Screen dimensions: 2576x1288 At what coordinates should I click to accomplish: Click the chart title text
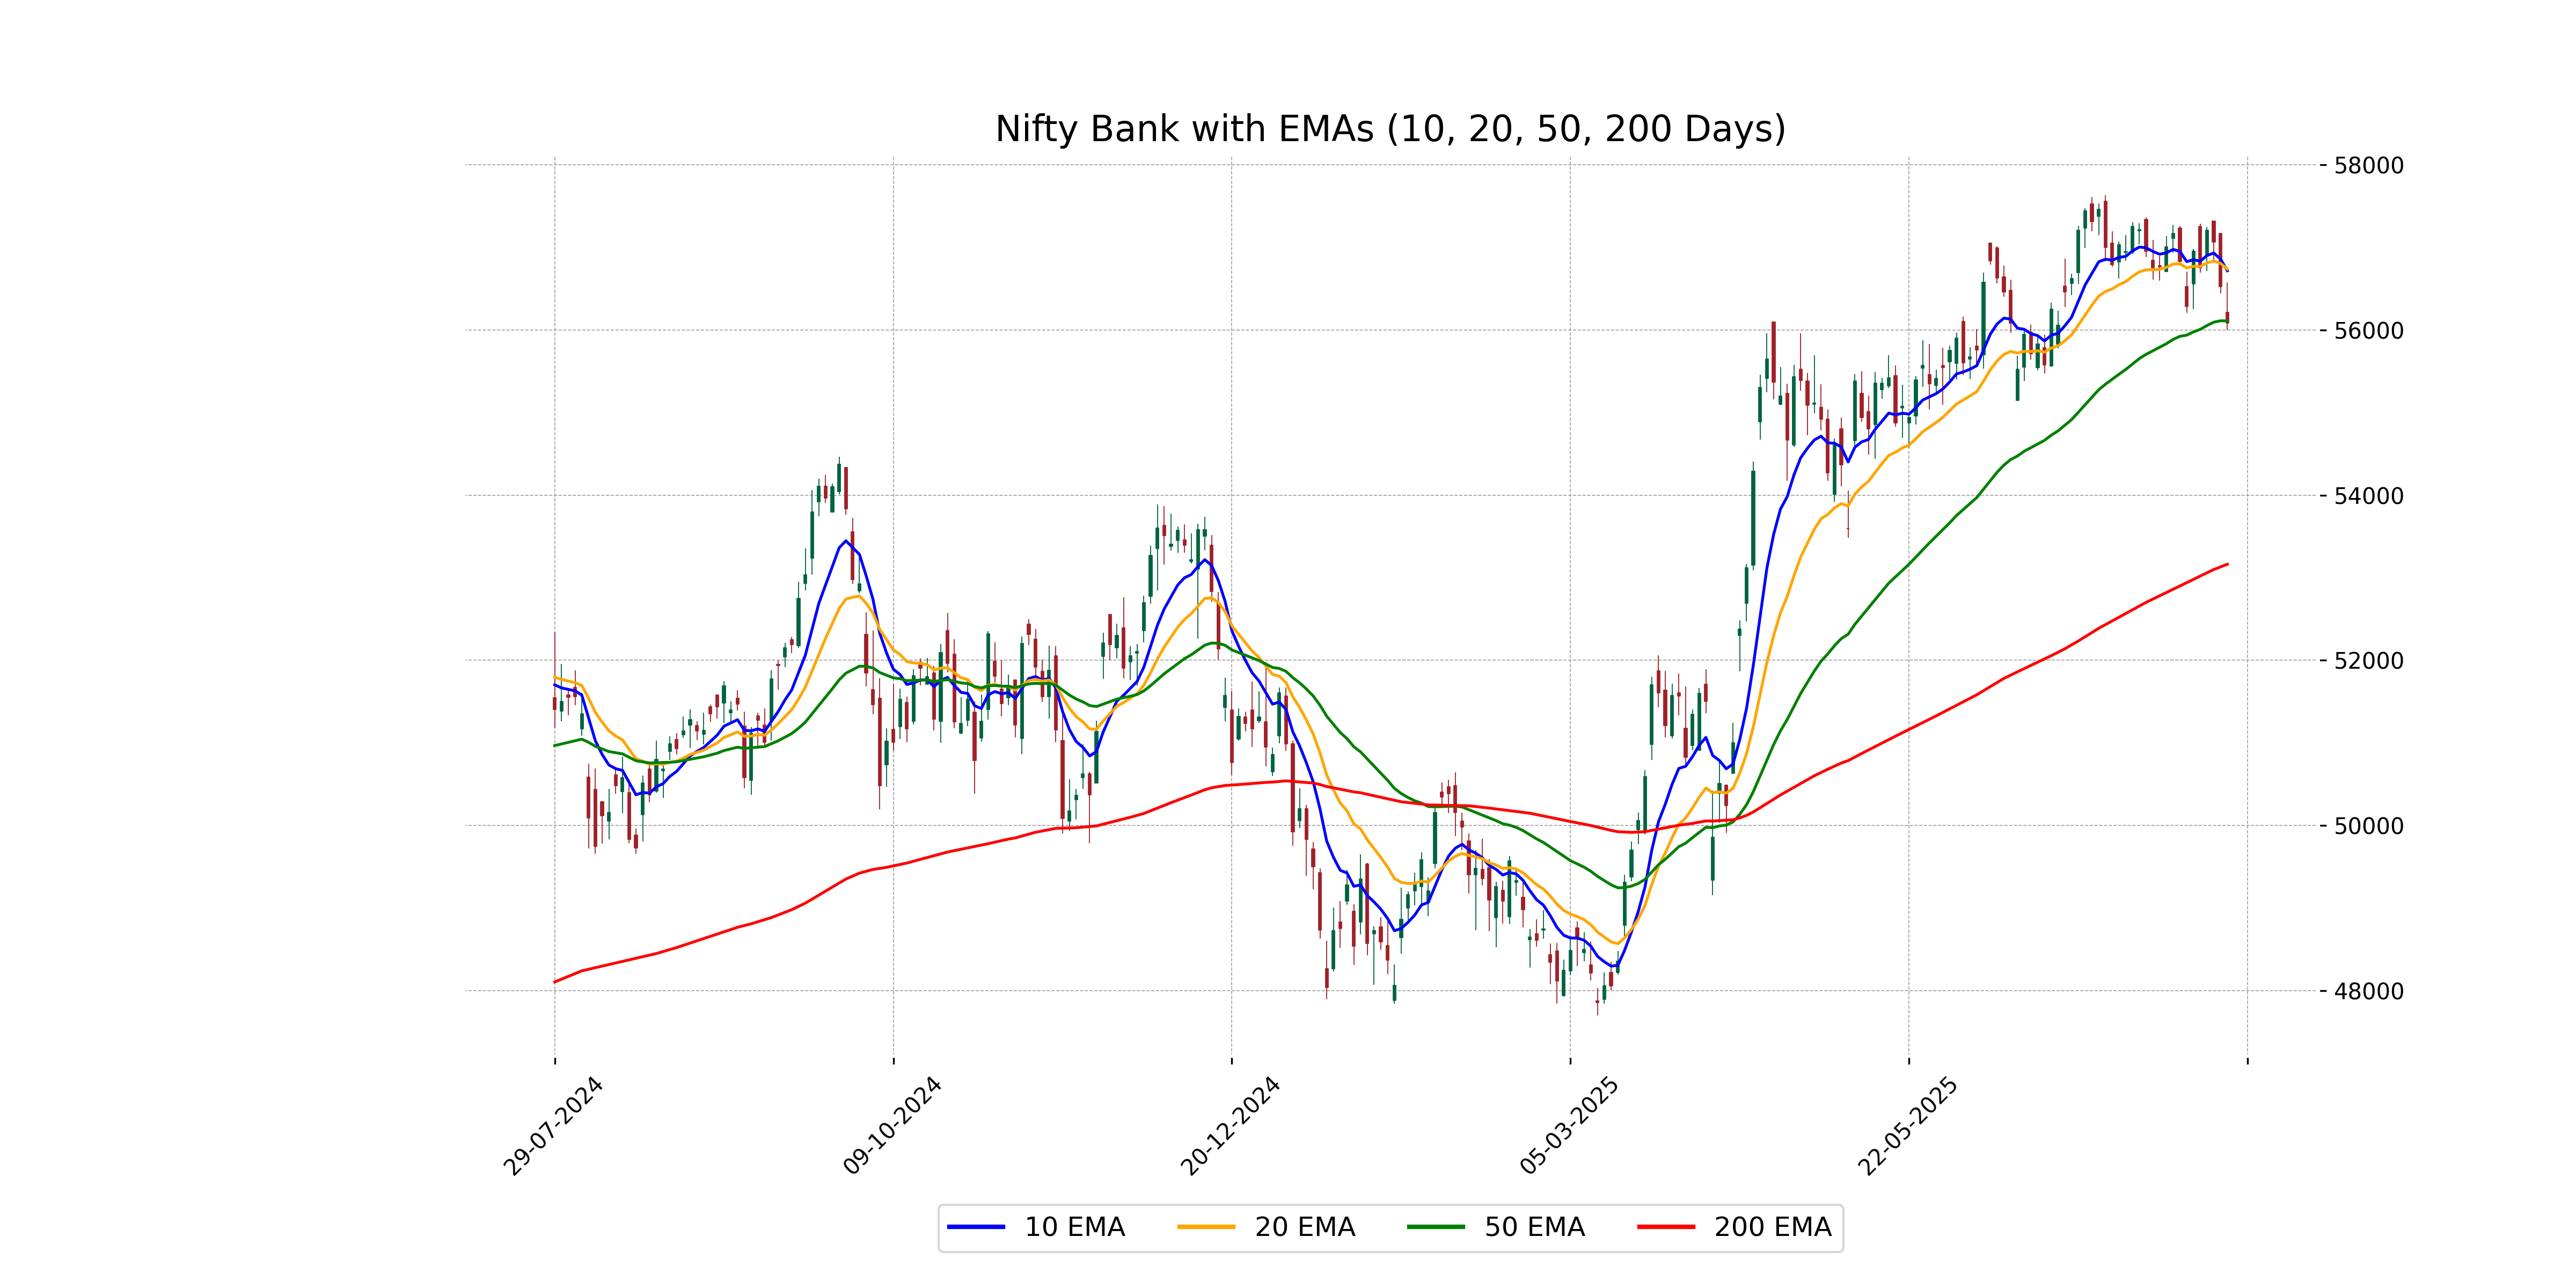pos(1390,129)
